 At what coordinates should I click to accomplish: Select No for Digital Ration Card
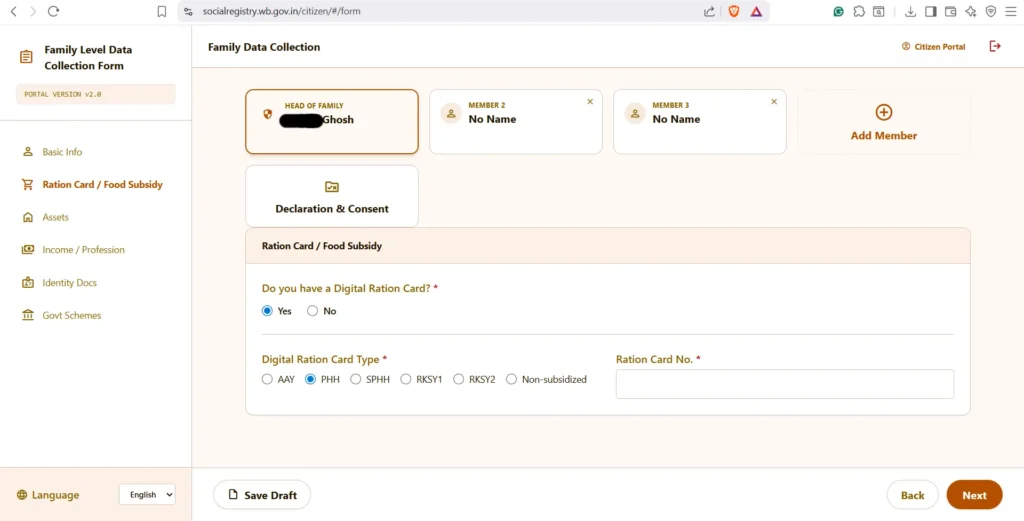(x=312, y=311)
